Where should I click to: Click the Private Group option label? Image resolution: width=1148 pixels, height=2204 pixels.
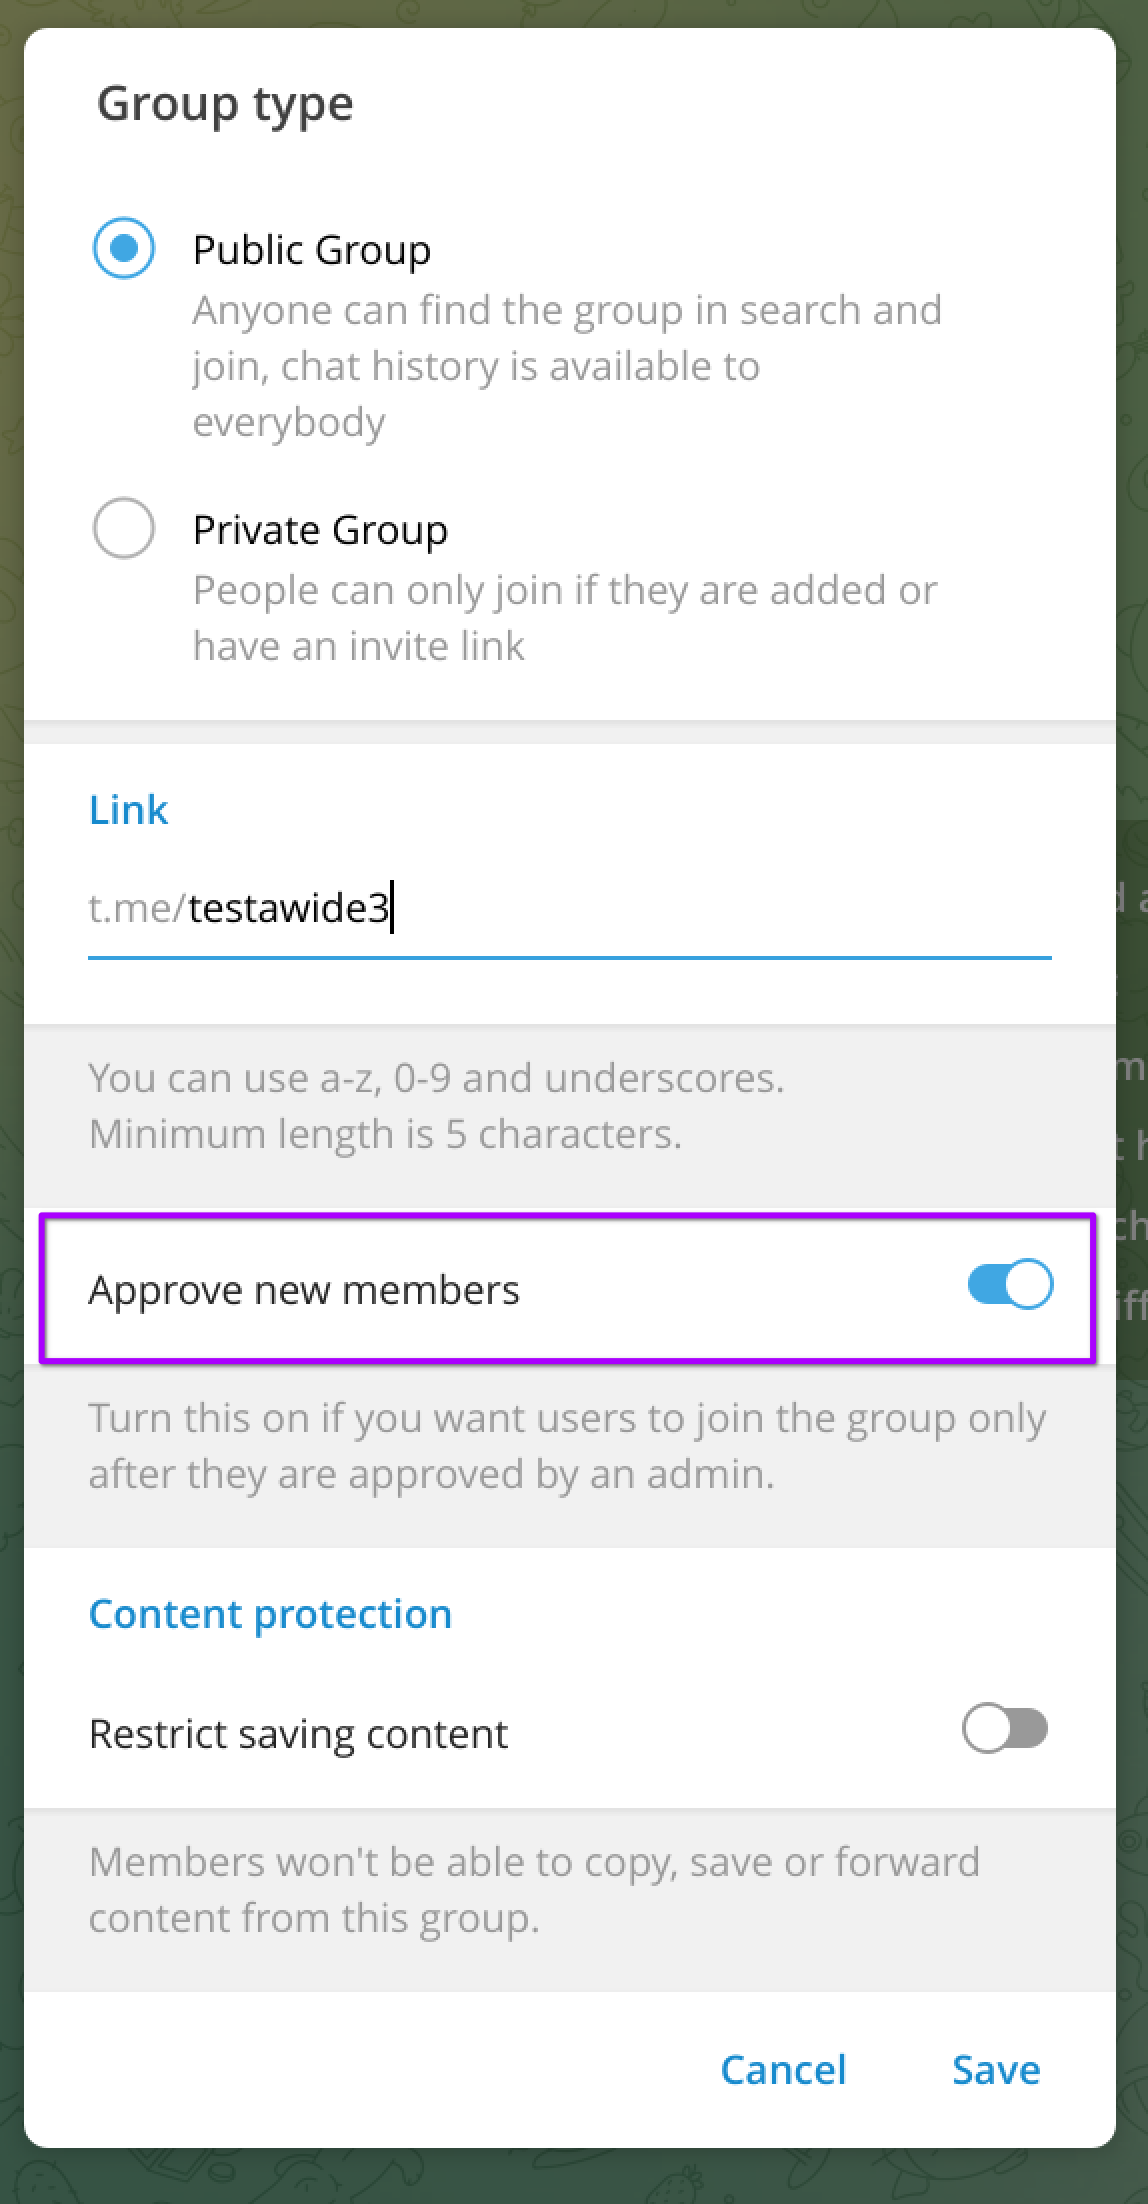tap(320, 530)
